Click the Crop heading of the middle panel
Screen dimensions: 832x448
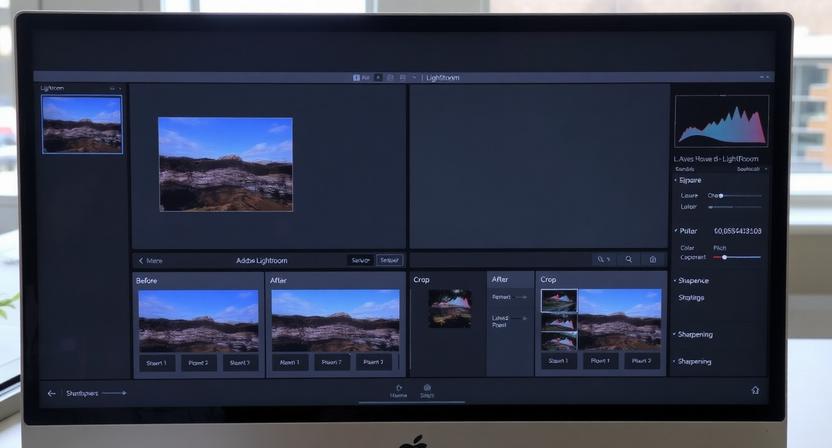click(x=421, y=280)
